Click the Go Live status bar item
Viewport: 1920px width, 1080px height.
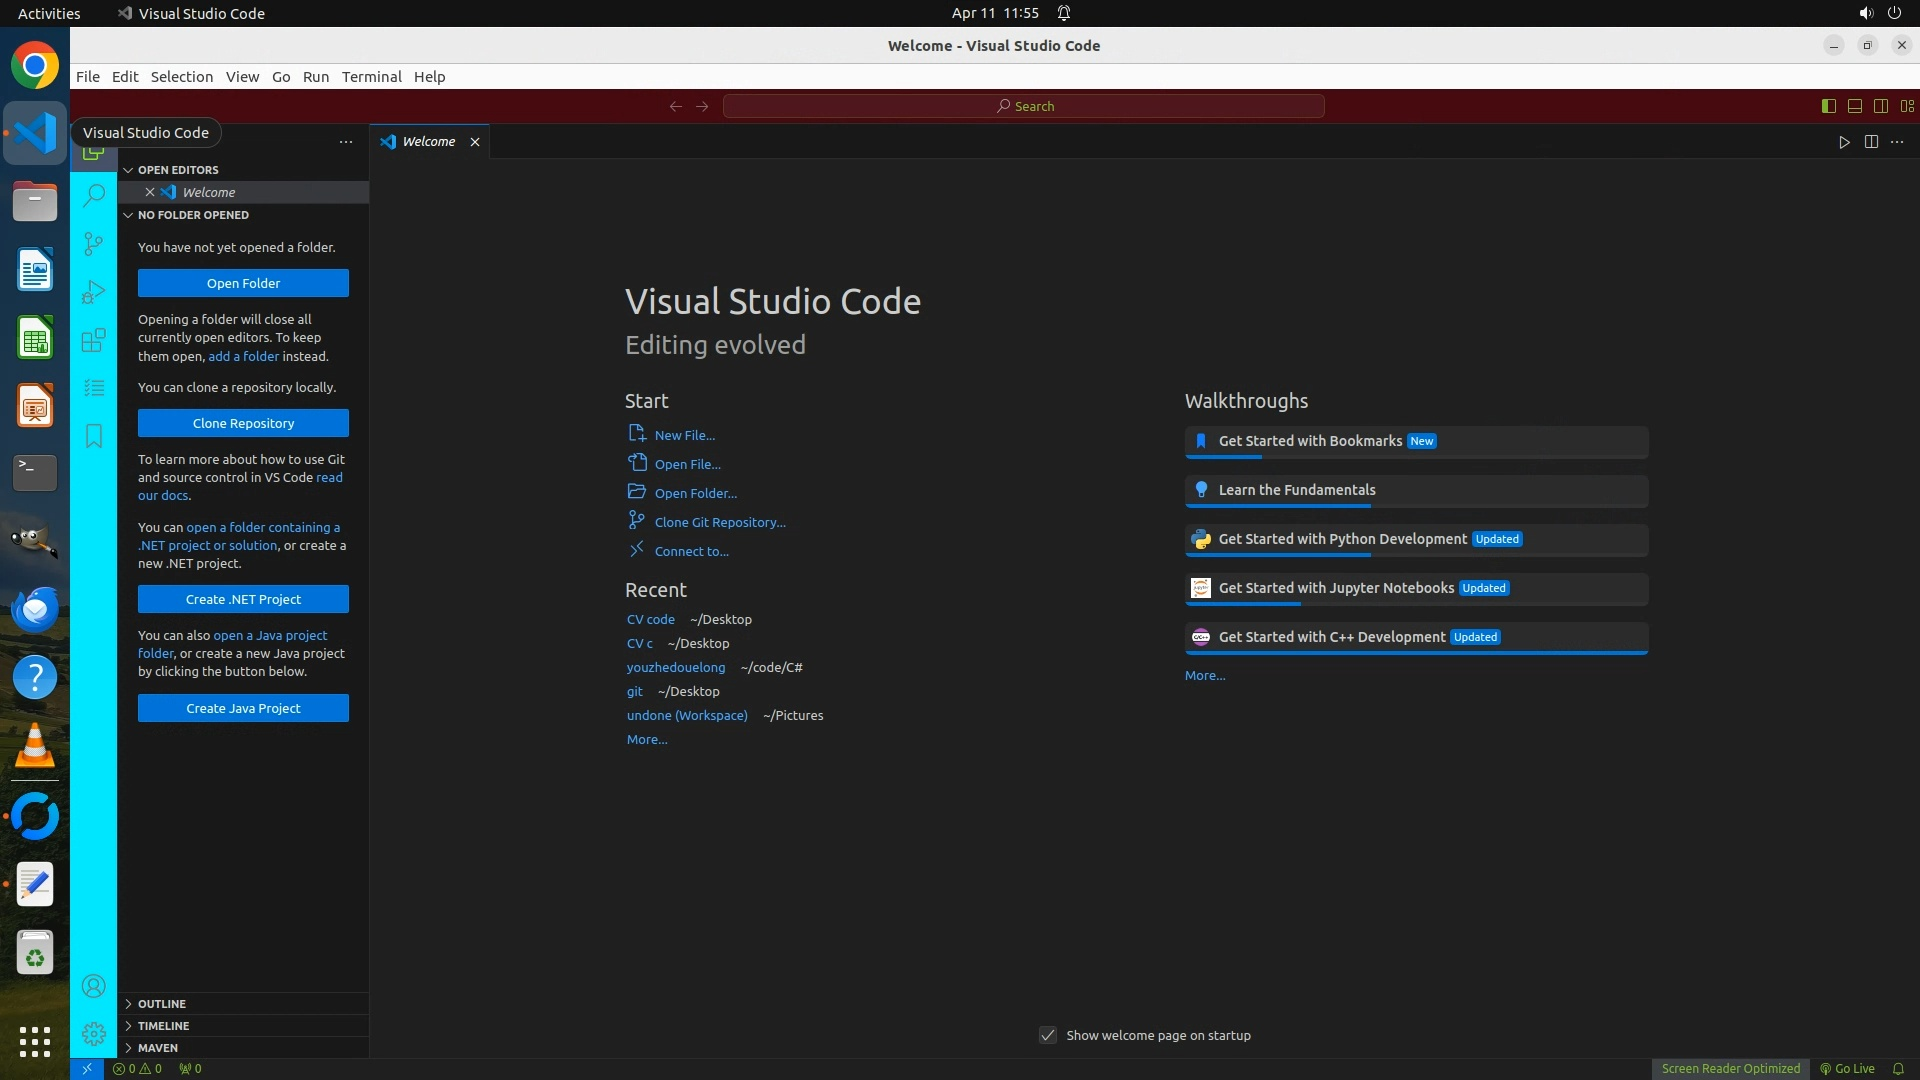coord(1847,1068)
